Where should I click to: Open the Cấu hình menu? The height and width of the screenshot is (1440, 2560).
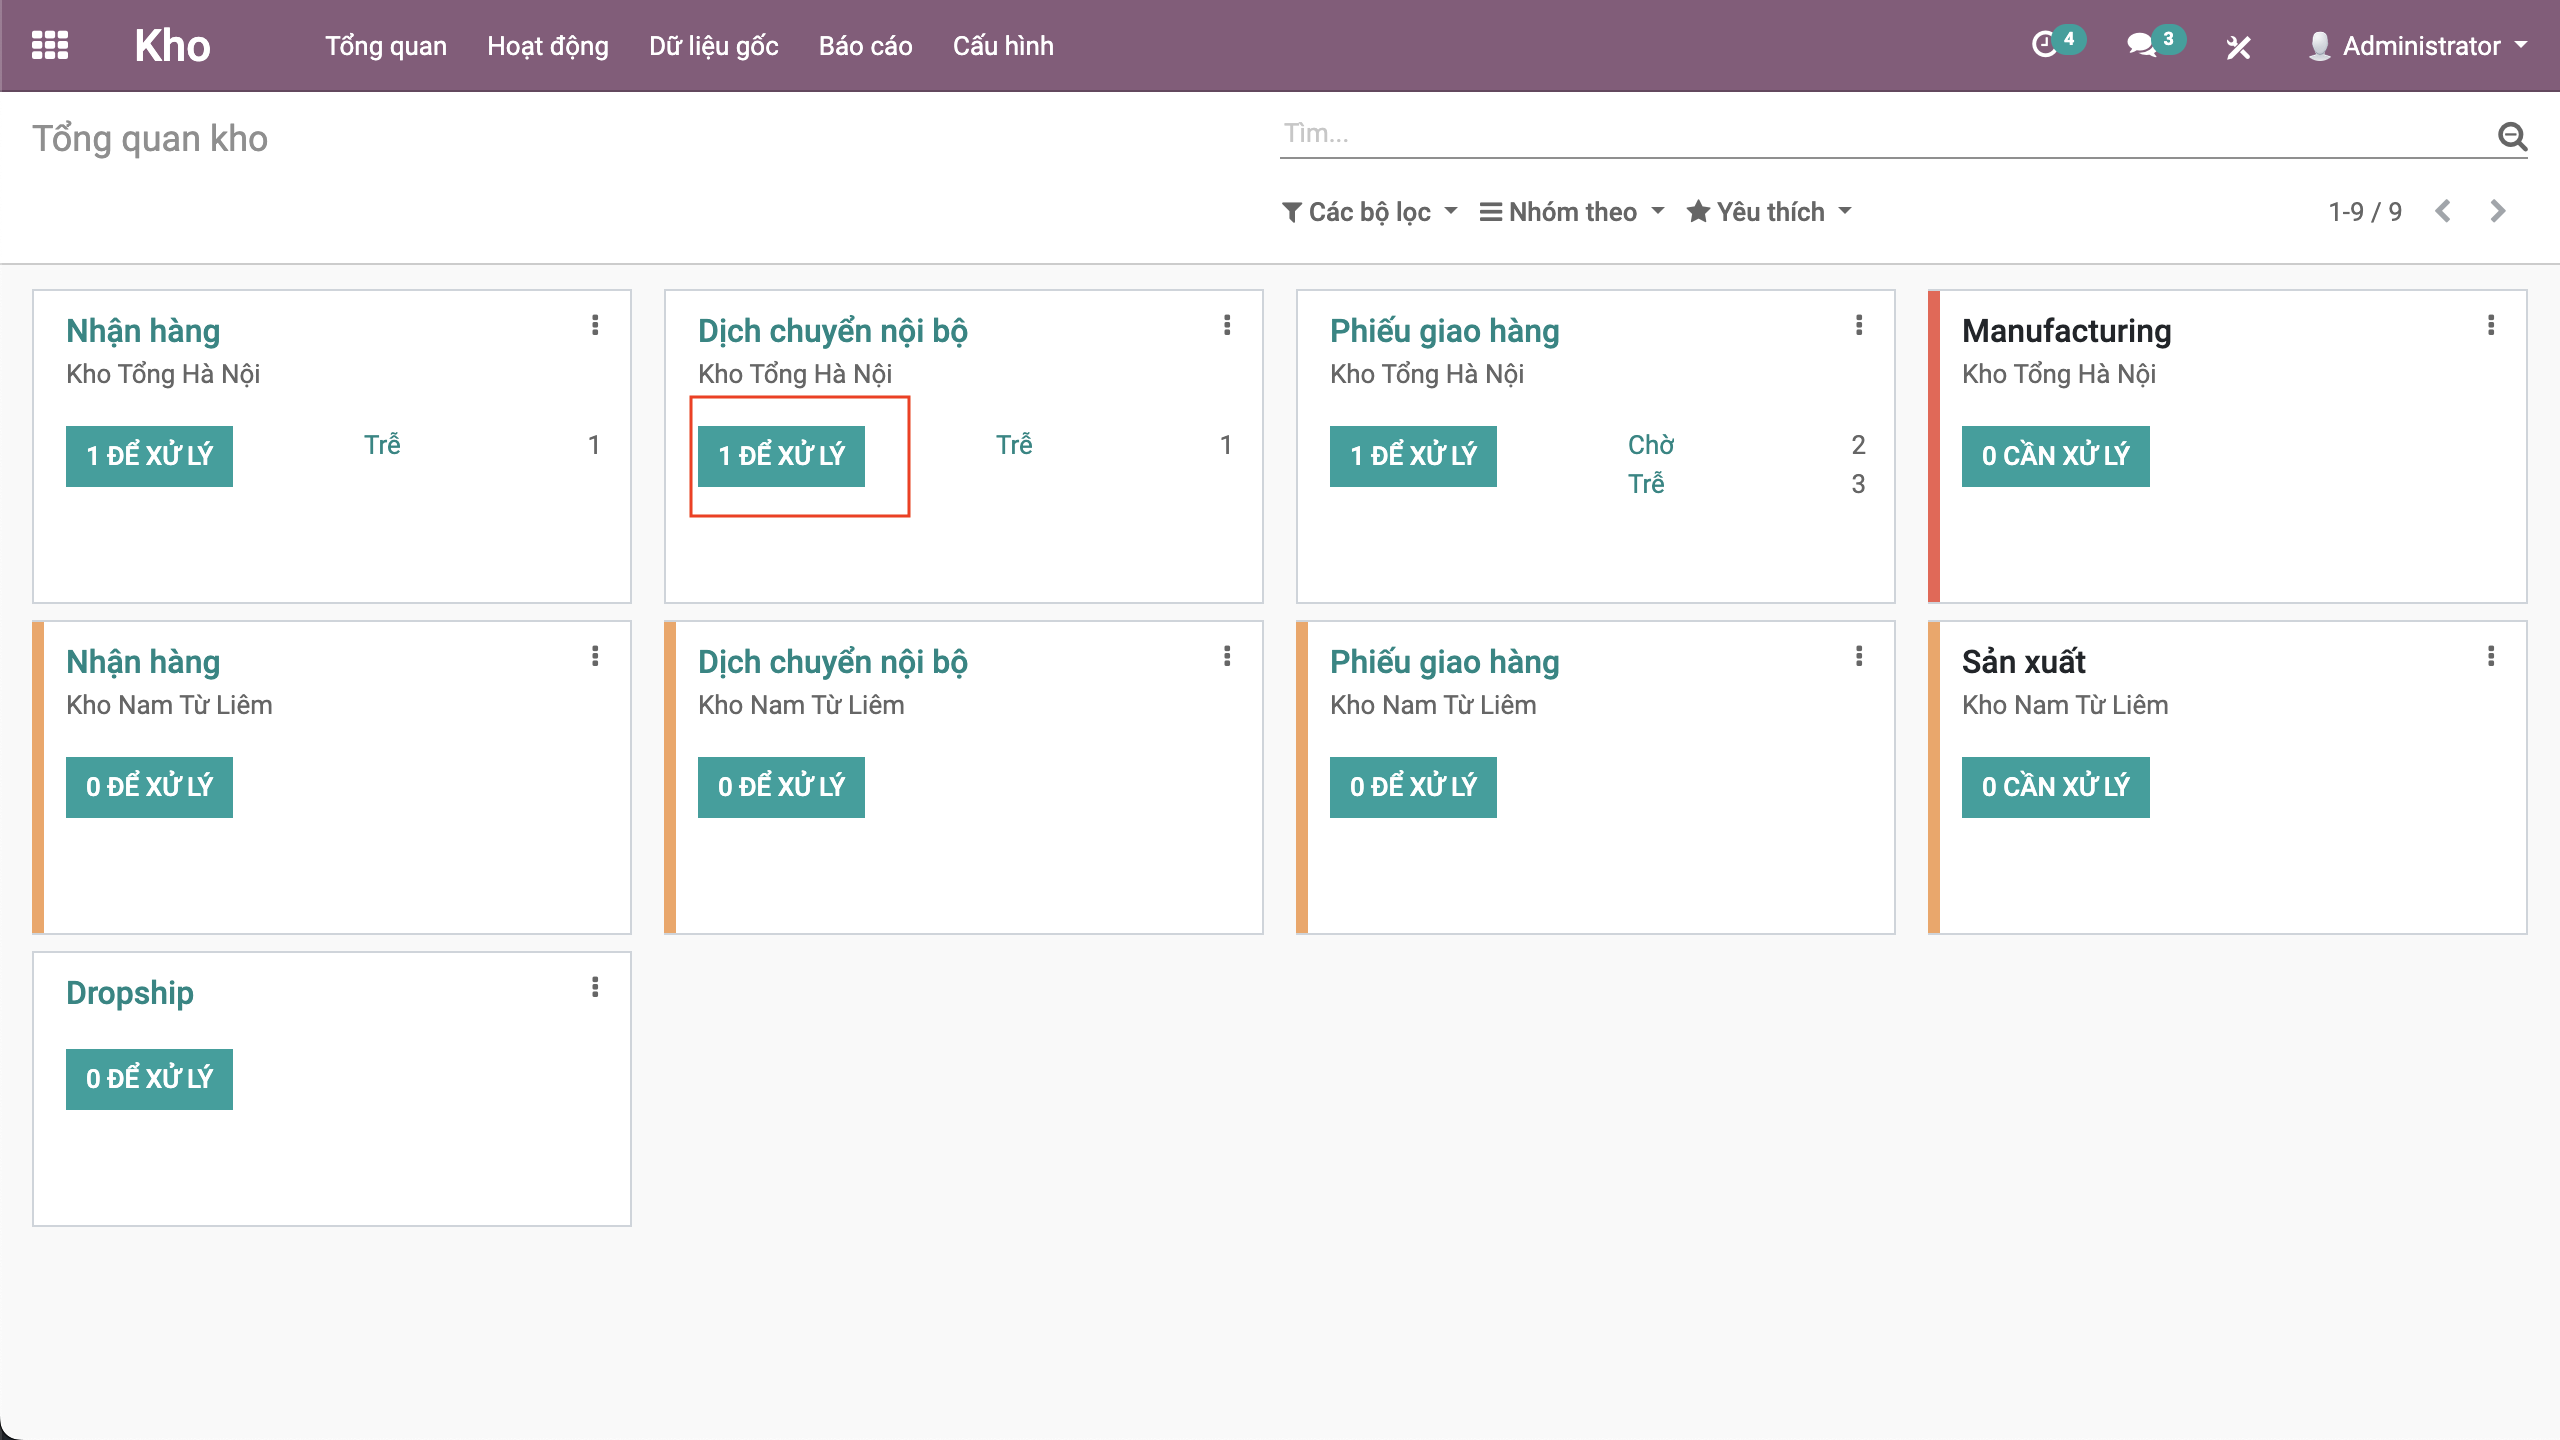[1003, 46]
